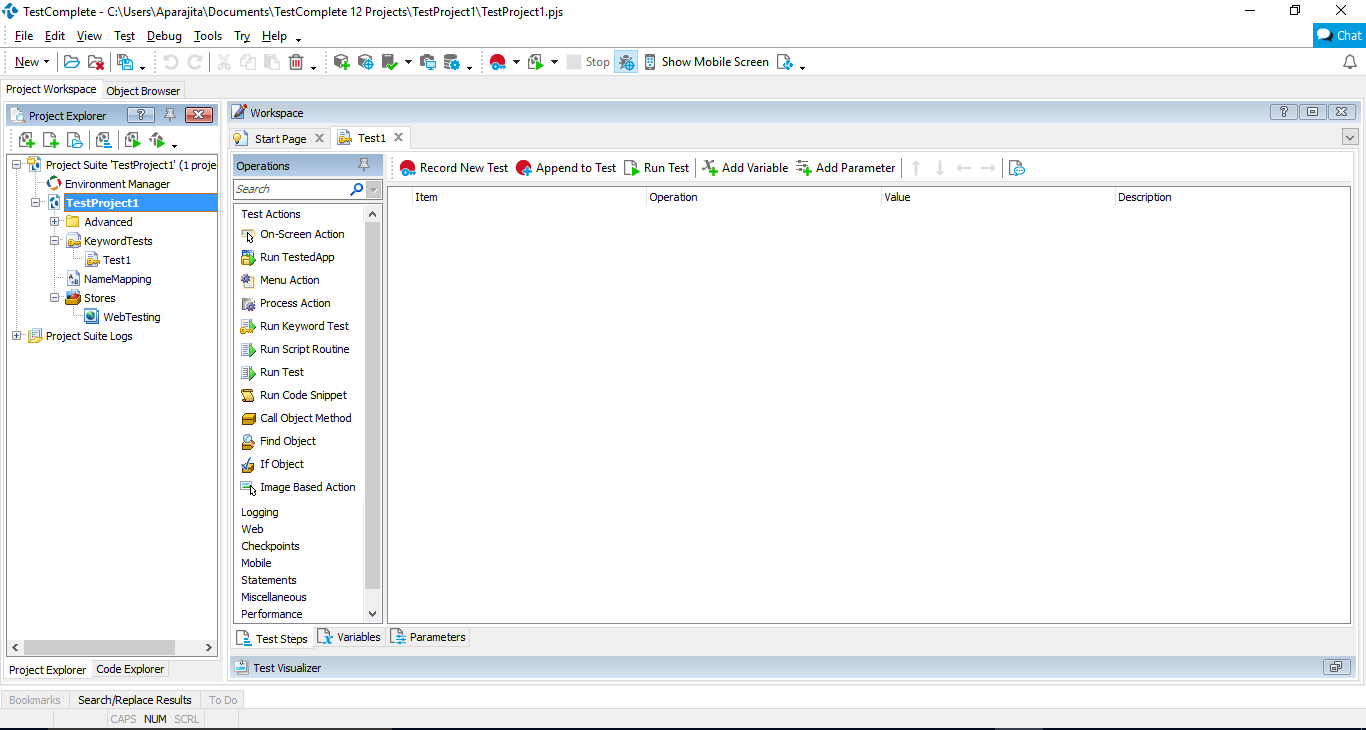Click Project Explorer panel help question icon
1366x730 pixels.
pos(141,115)
